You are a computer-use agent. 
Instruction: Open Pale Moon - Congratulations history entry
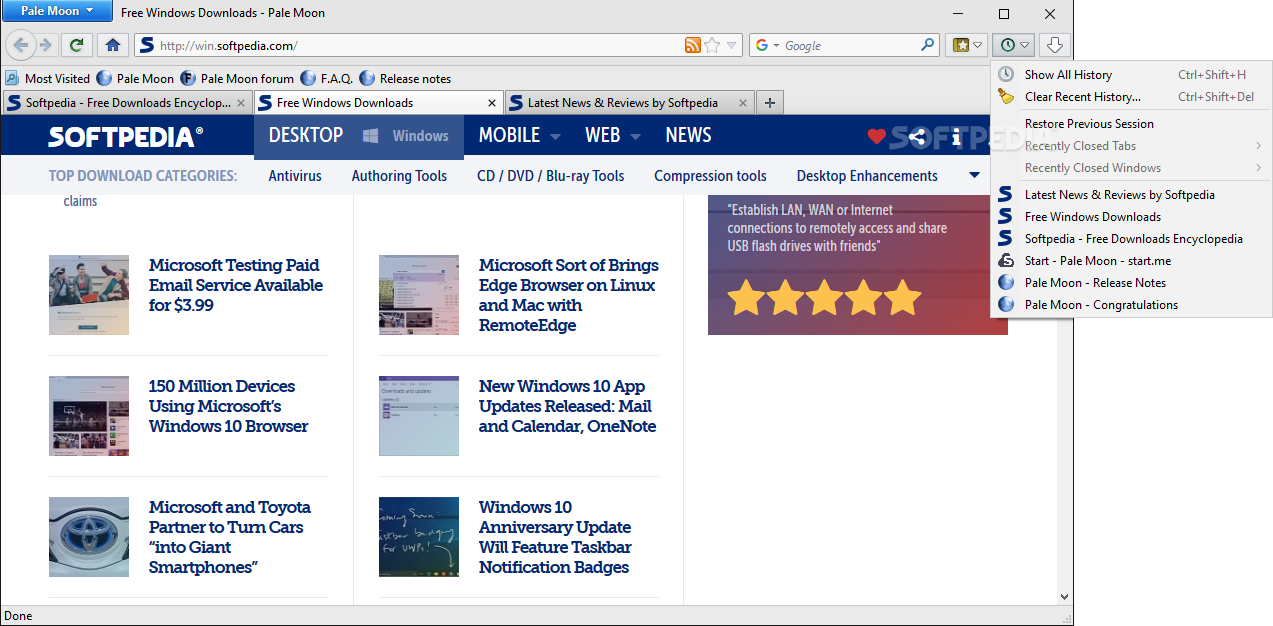pyautogui.click(x=1131, y=305)
